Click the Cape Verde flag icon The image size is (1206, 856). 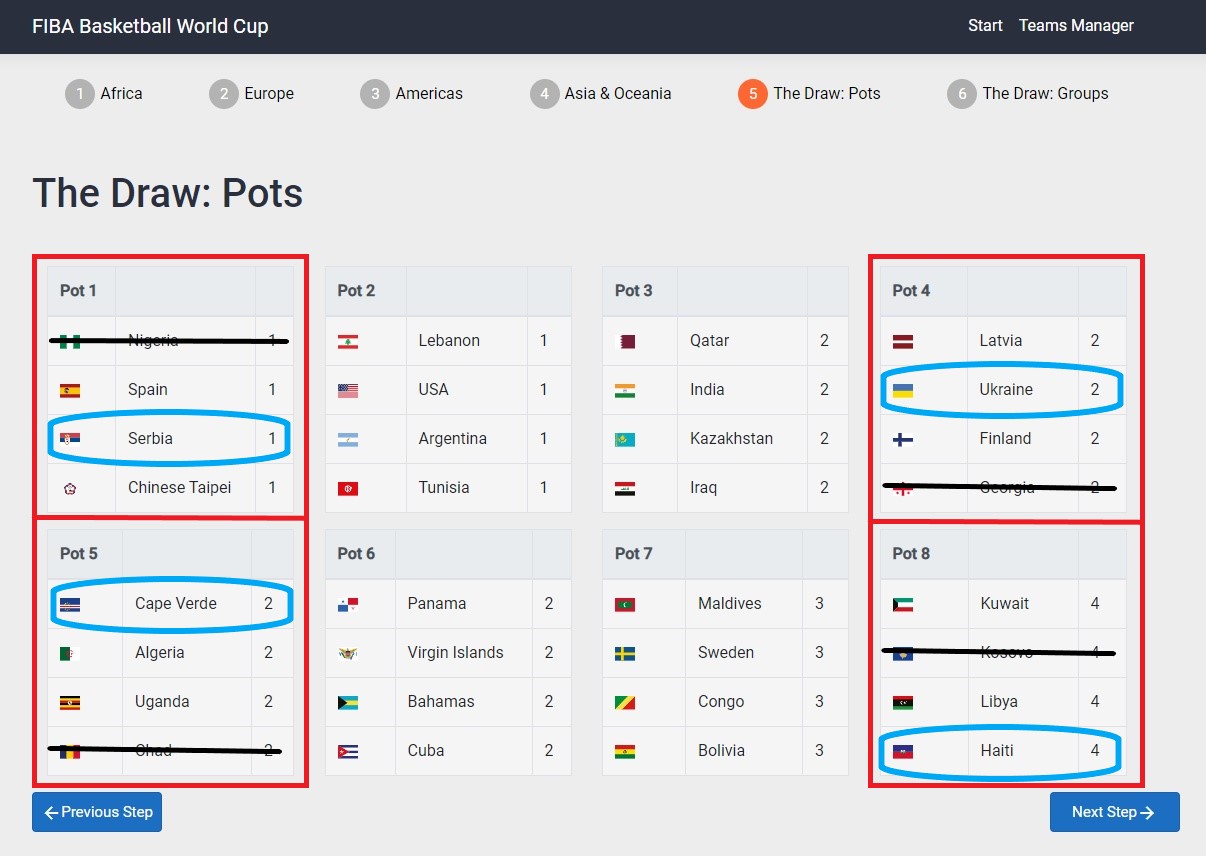pyautogui.click(x=70, y=604)
